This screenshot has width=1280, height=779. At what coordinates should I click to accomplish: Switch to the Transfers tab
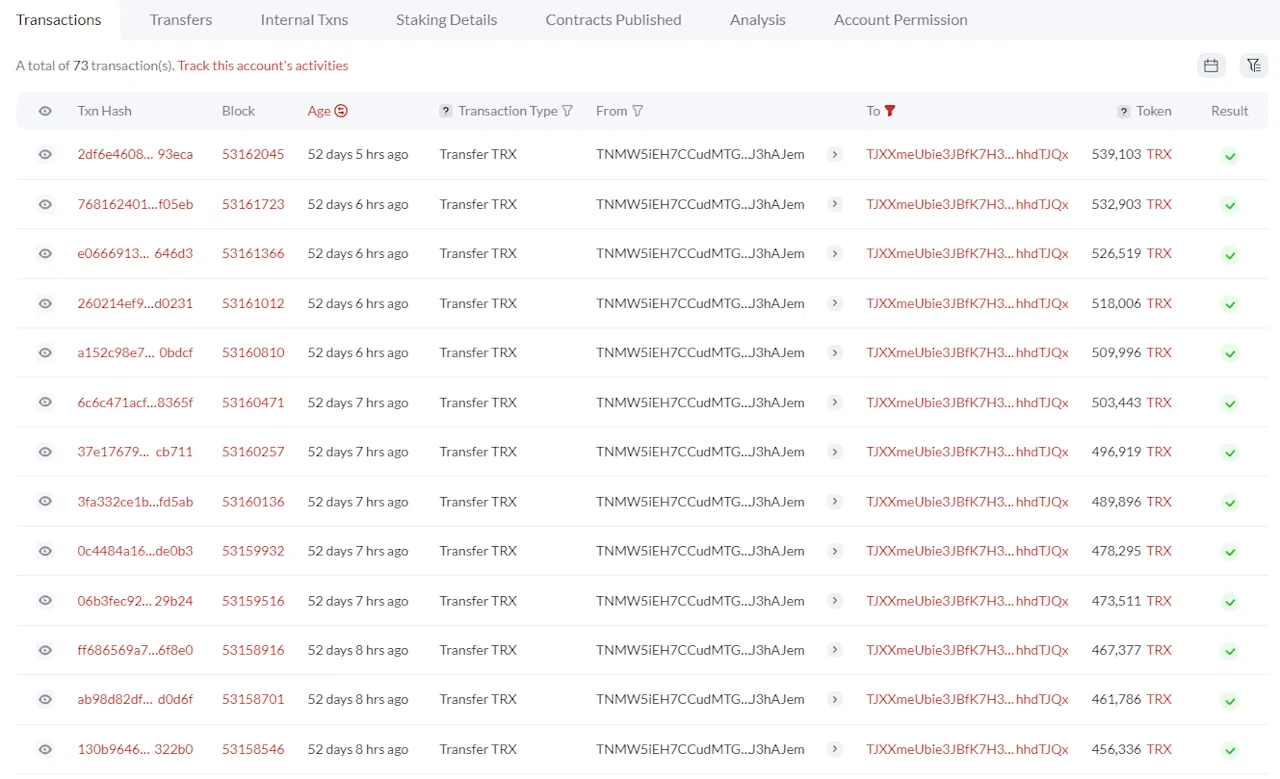coord(181,20)
